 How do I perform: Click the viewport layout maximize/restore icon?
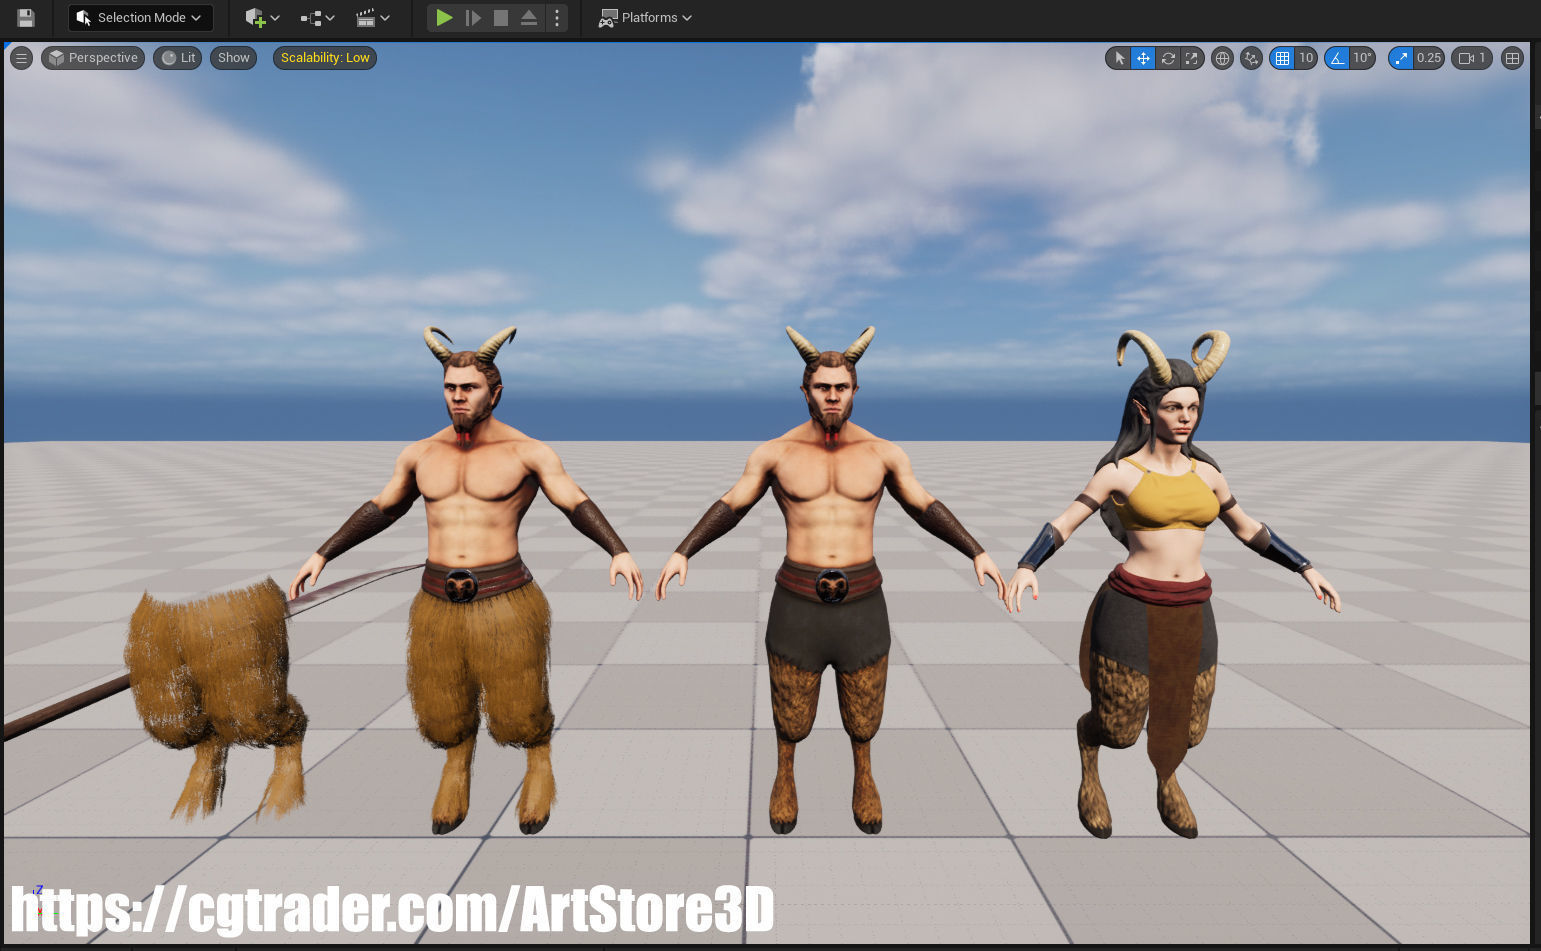click(1512, 58)
